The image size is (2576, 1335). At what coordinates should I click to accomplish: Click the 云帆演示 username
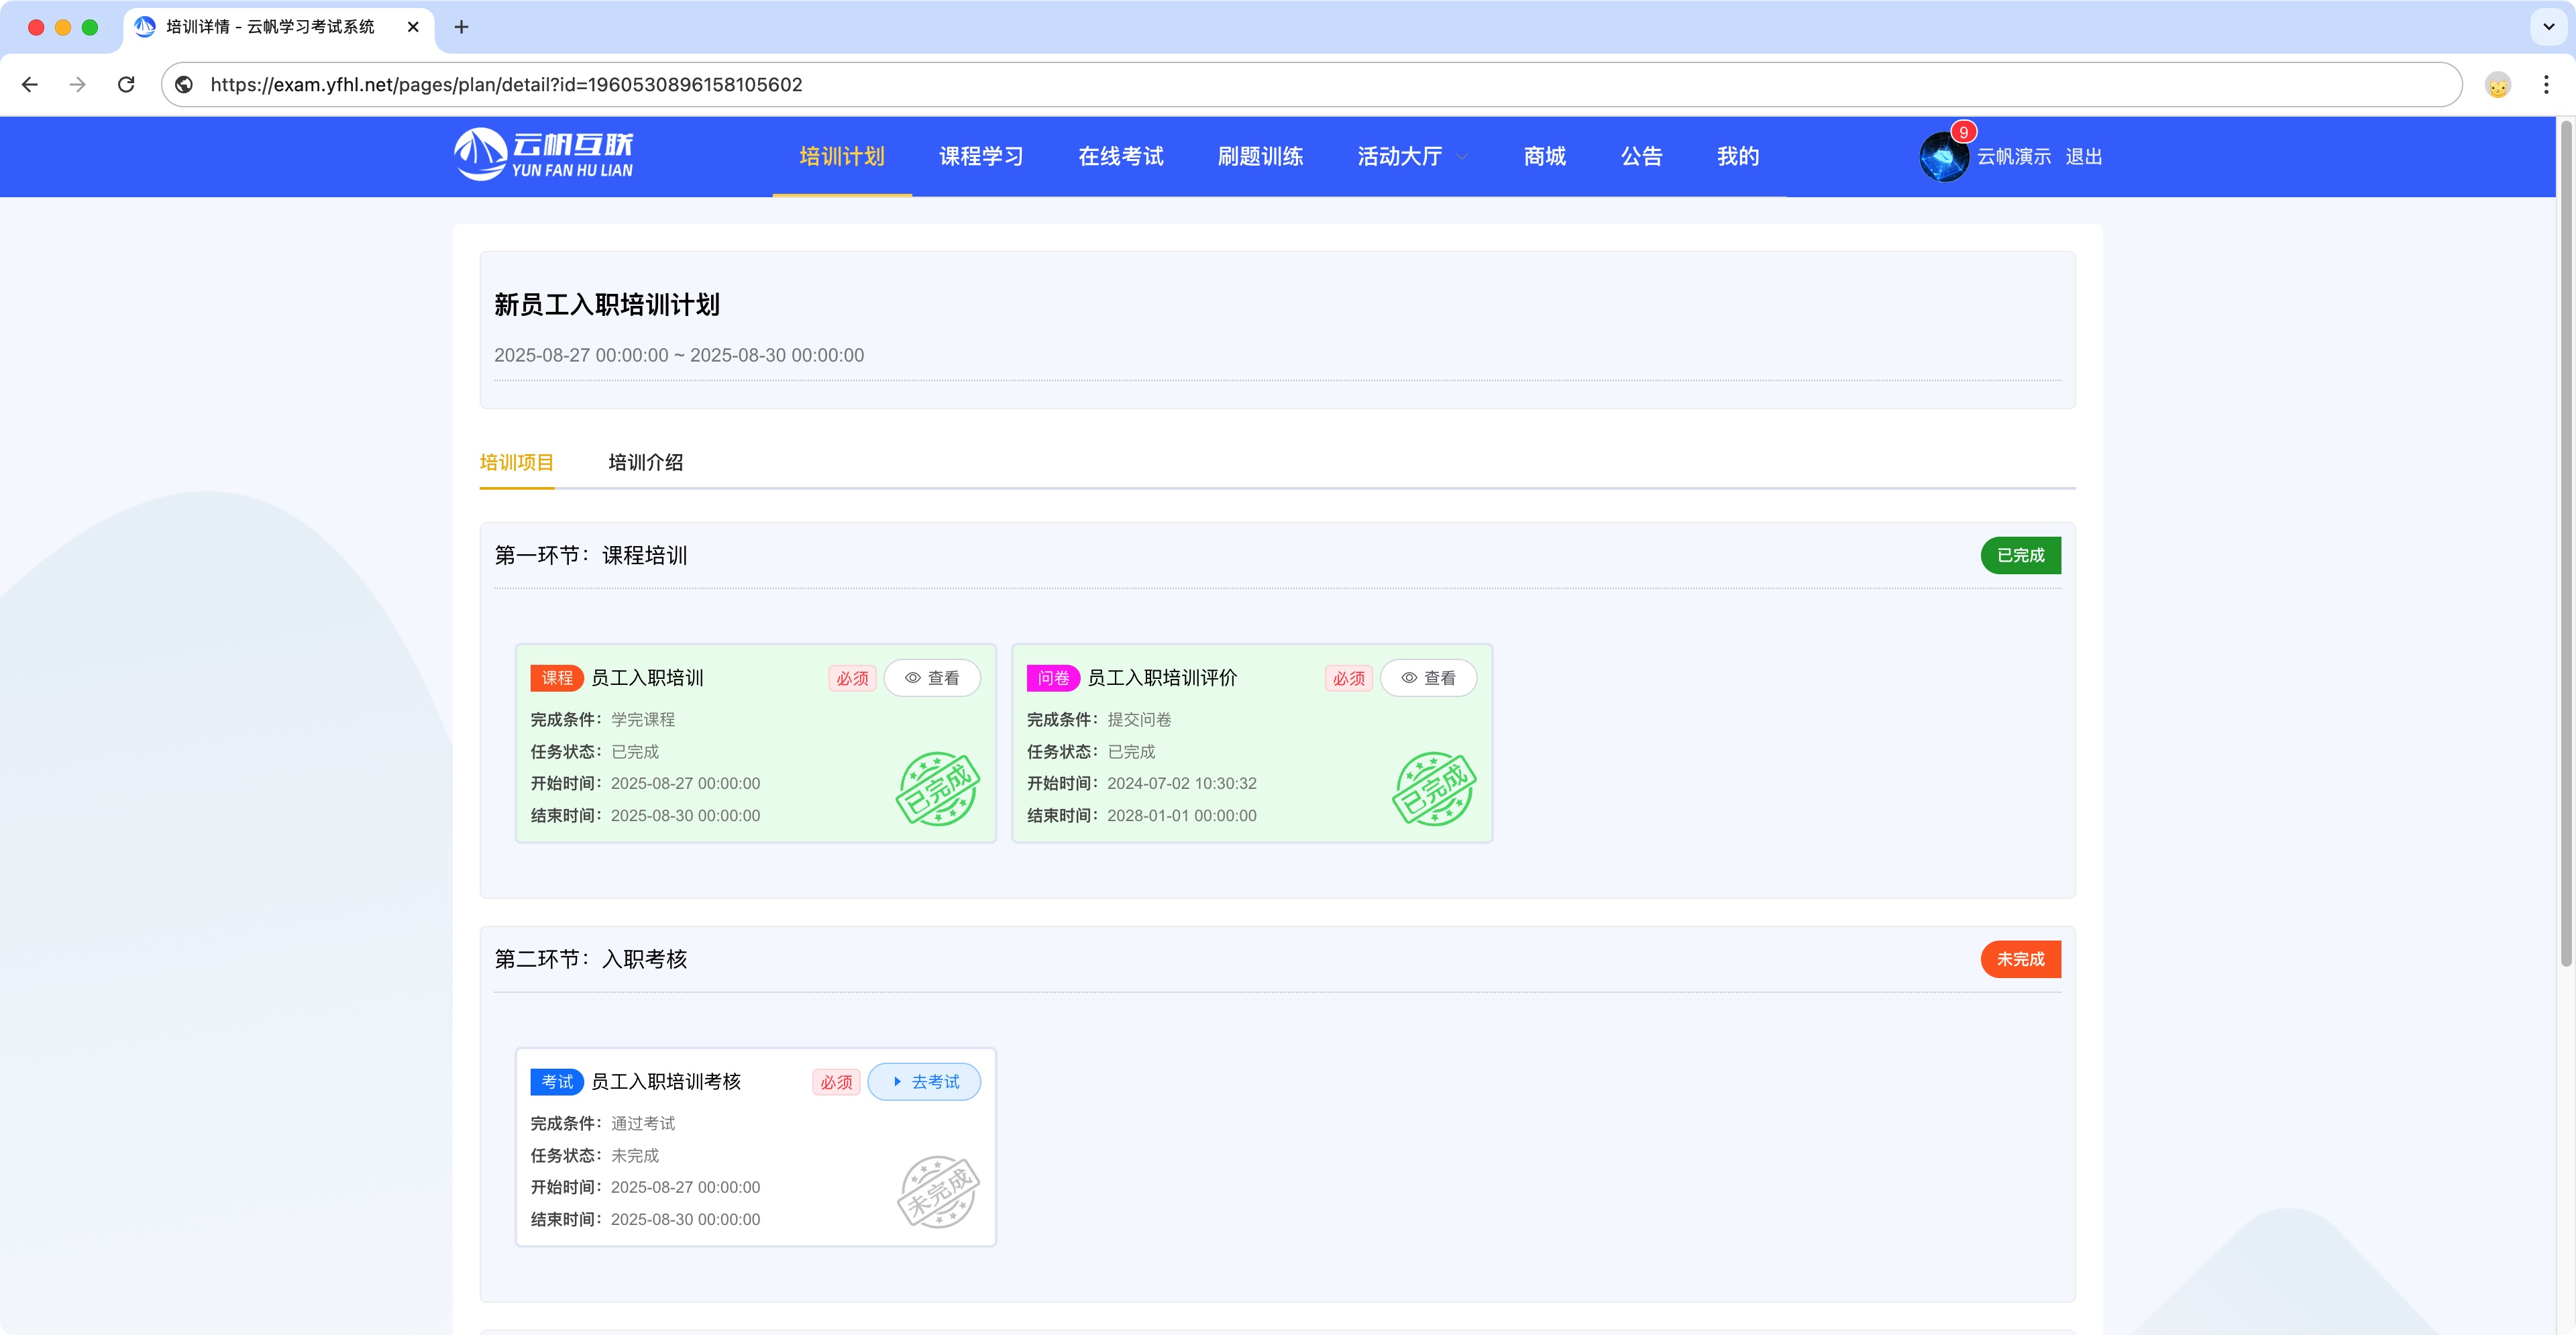(x=2013, y=157)
